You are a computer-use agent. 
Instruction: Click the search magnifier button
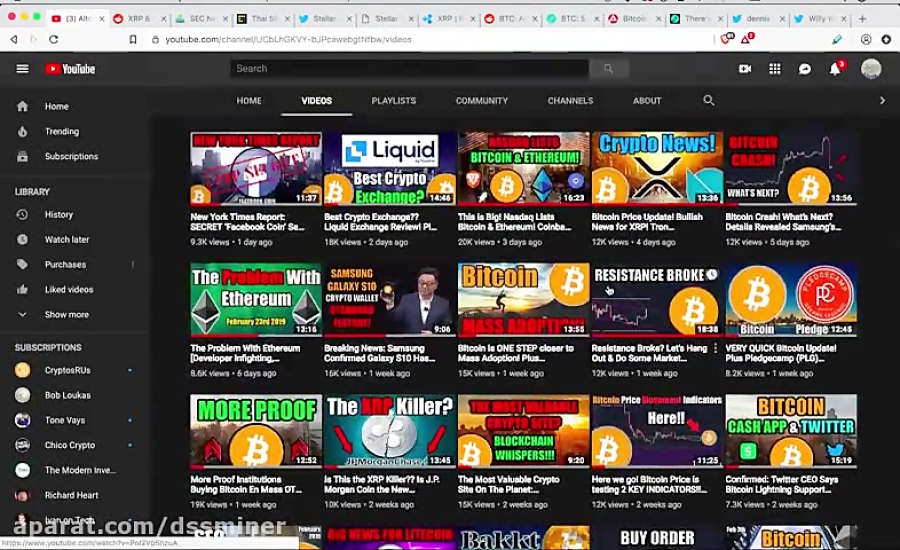608,69
